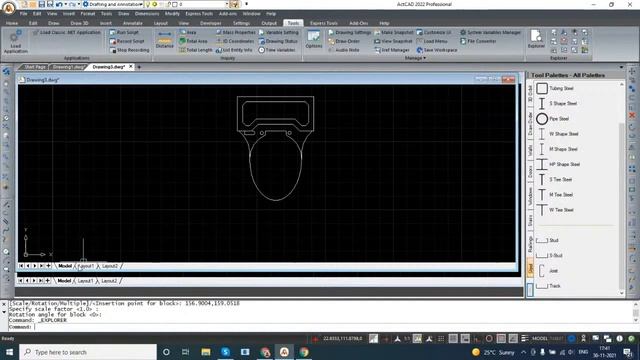This screenshot has height=360, width=640.
Task: Open the Options dialog button
Action: click(313, 40)
